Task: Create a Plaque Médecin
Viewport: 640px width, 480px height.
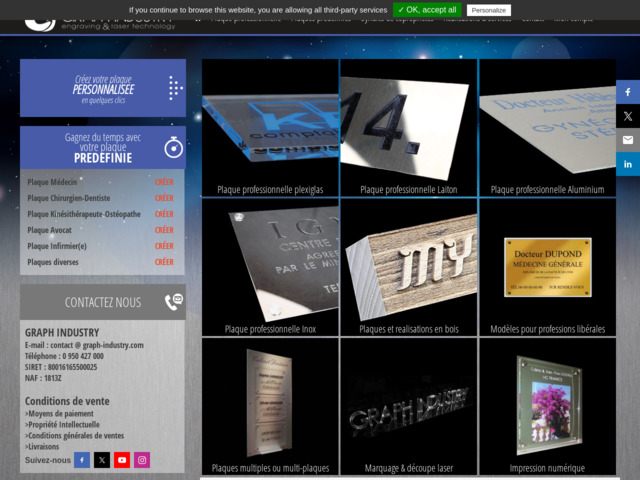Action: coord(164,182)
